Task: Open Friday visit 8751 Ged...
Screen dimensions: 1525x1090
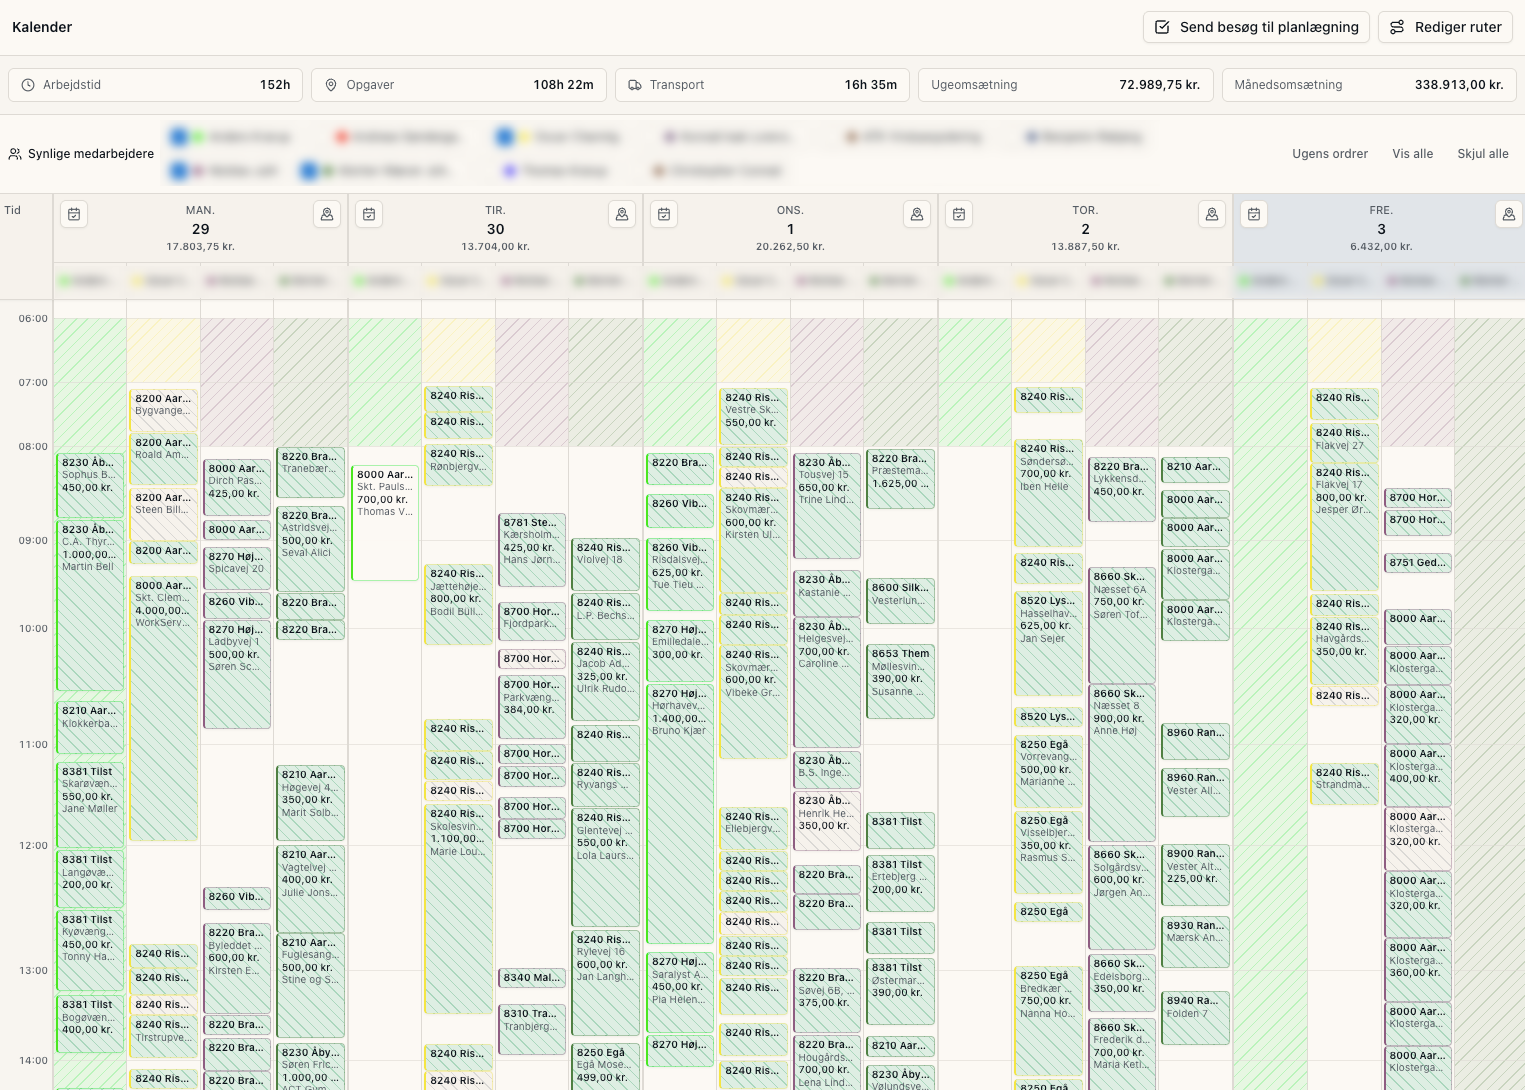Action: pyautogui.click(x=1417, y=563)
